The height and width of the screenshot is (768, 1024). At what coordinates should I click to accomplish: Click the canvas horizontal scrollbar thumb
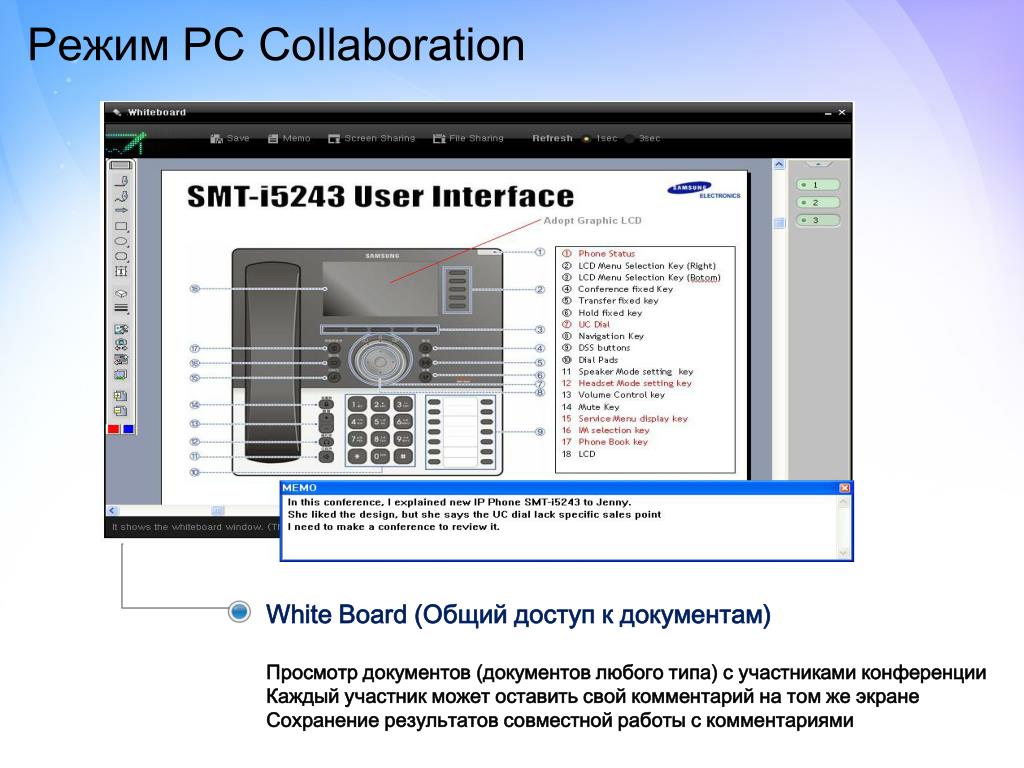pos(217,511)
